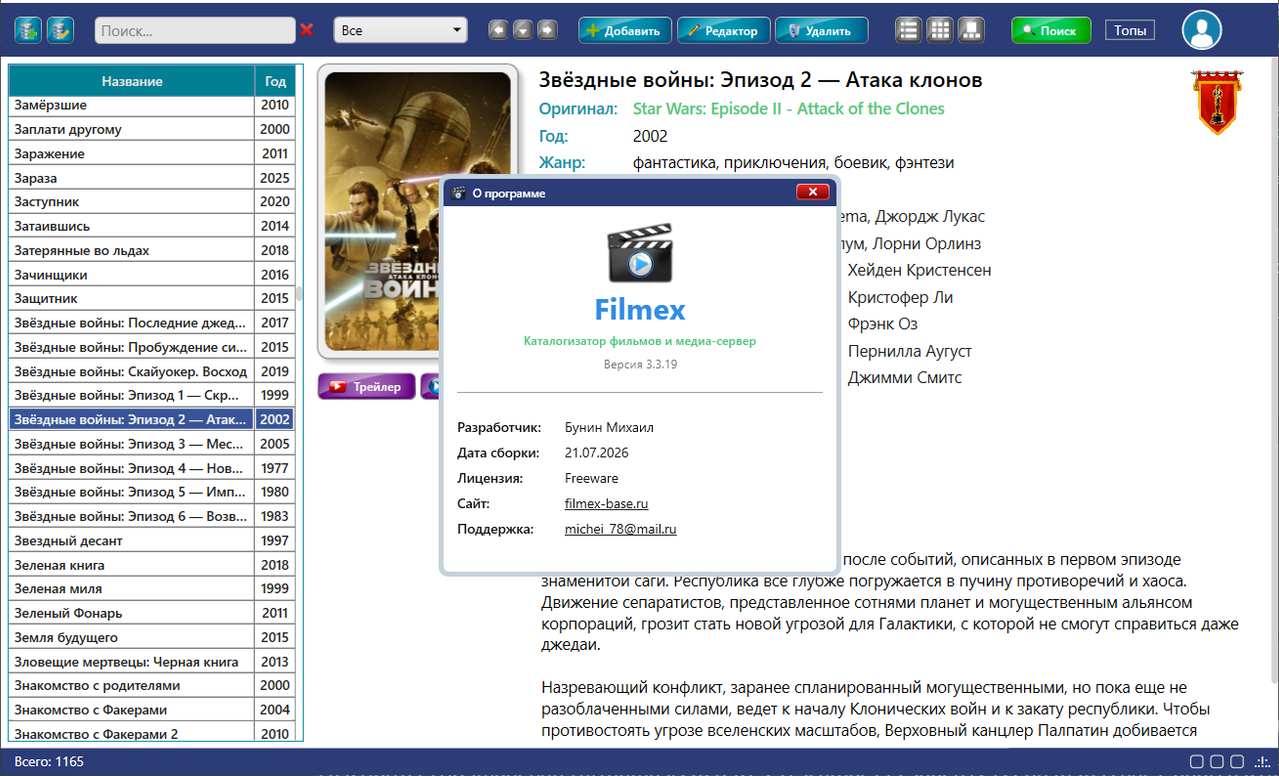The height and width of the screenshot is (776, 1279).
Task: Open the Все filter dropdown
Action: tap(400, 30)
